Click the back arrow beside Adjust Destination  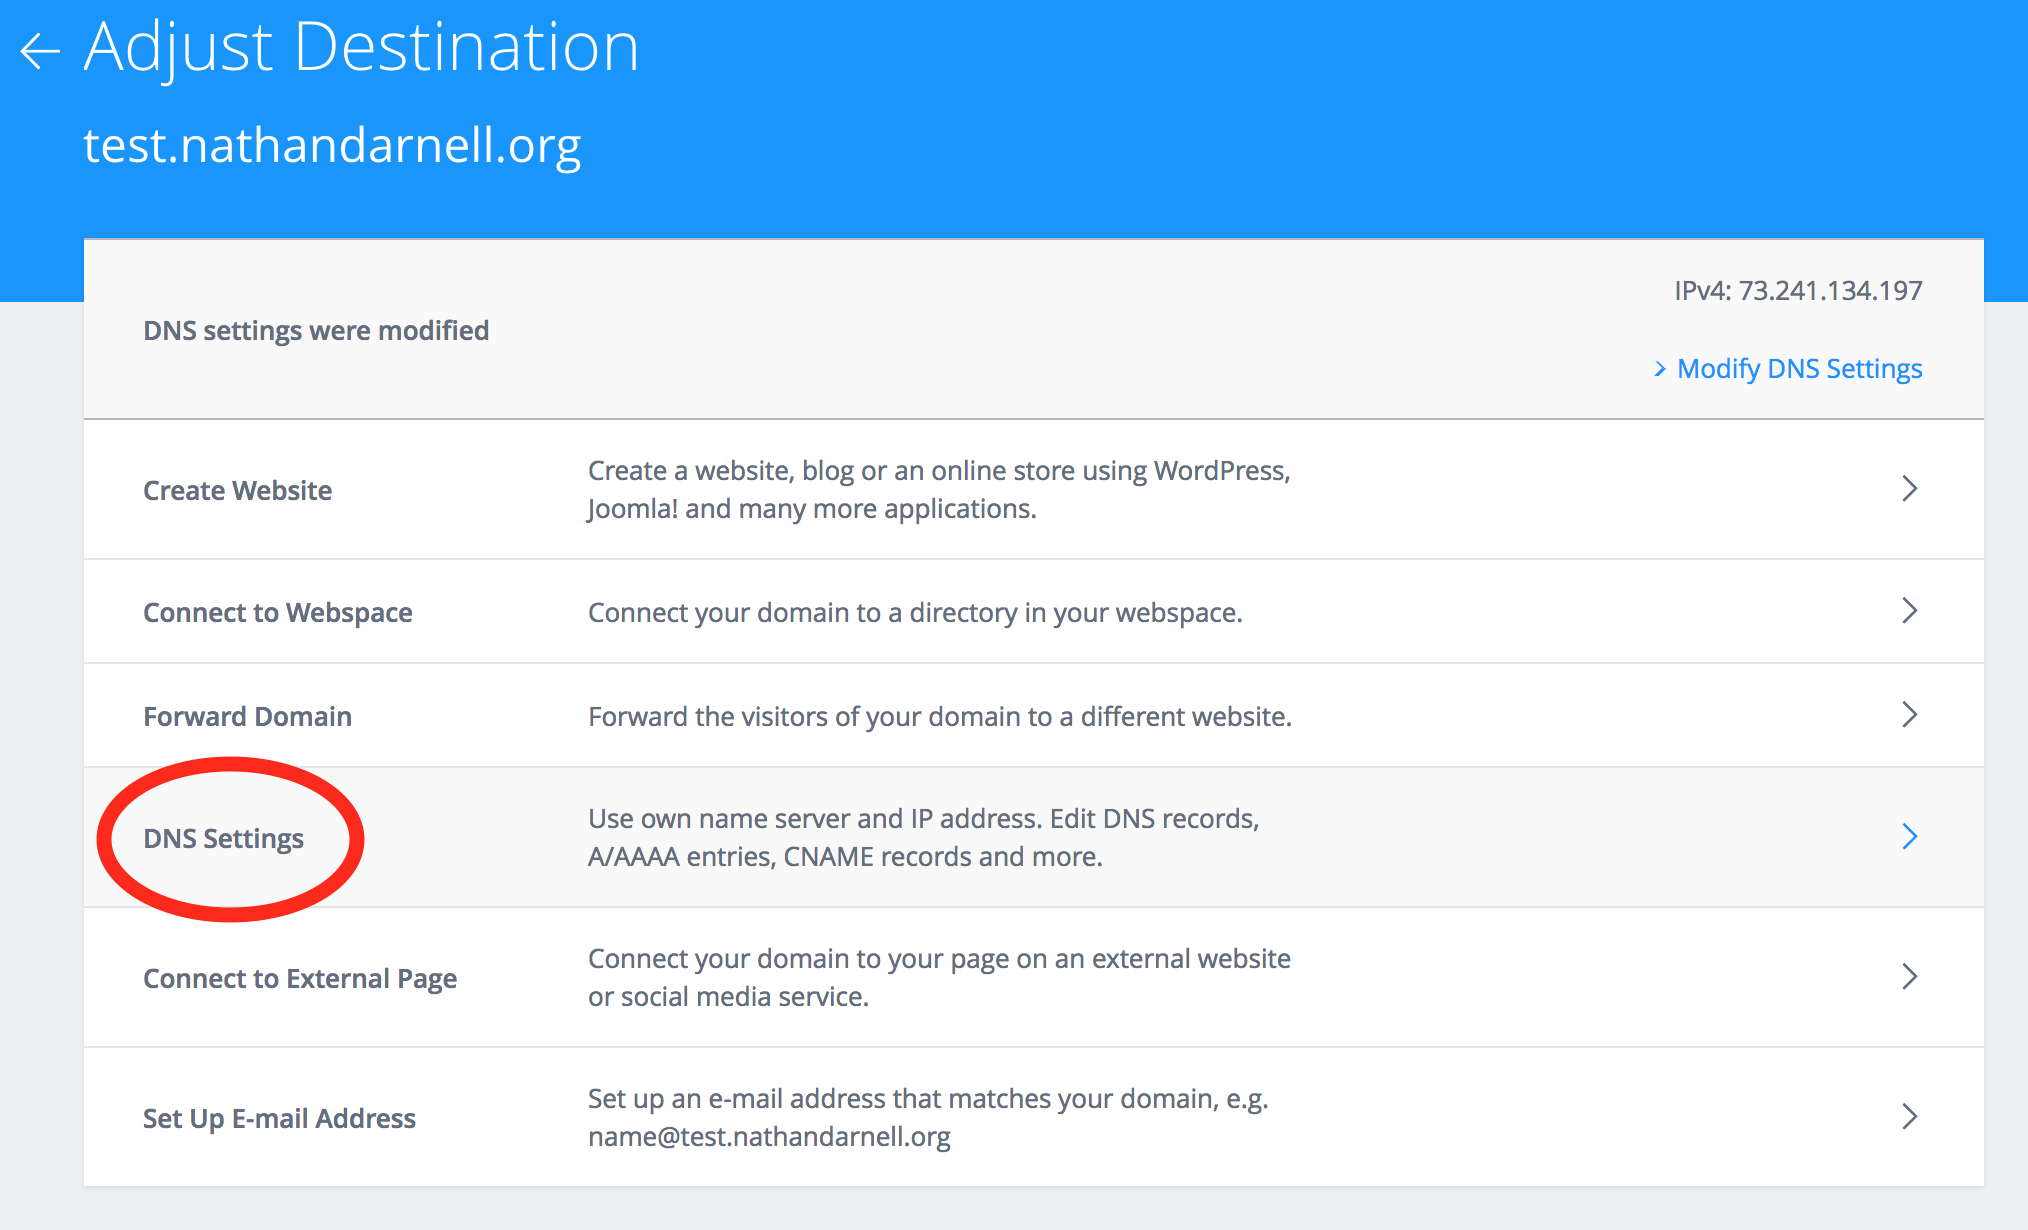point(40,51)
